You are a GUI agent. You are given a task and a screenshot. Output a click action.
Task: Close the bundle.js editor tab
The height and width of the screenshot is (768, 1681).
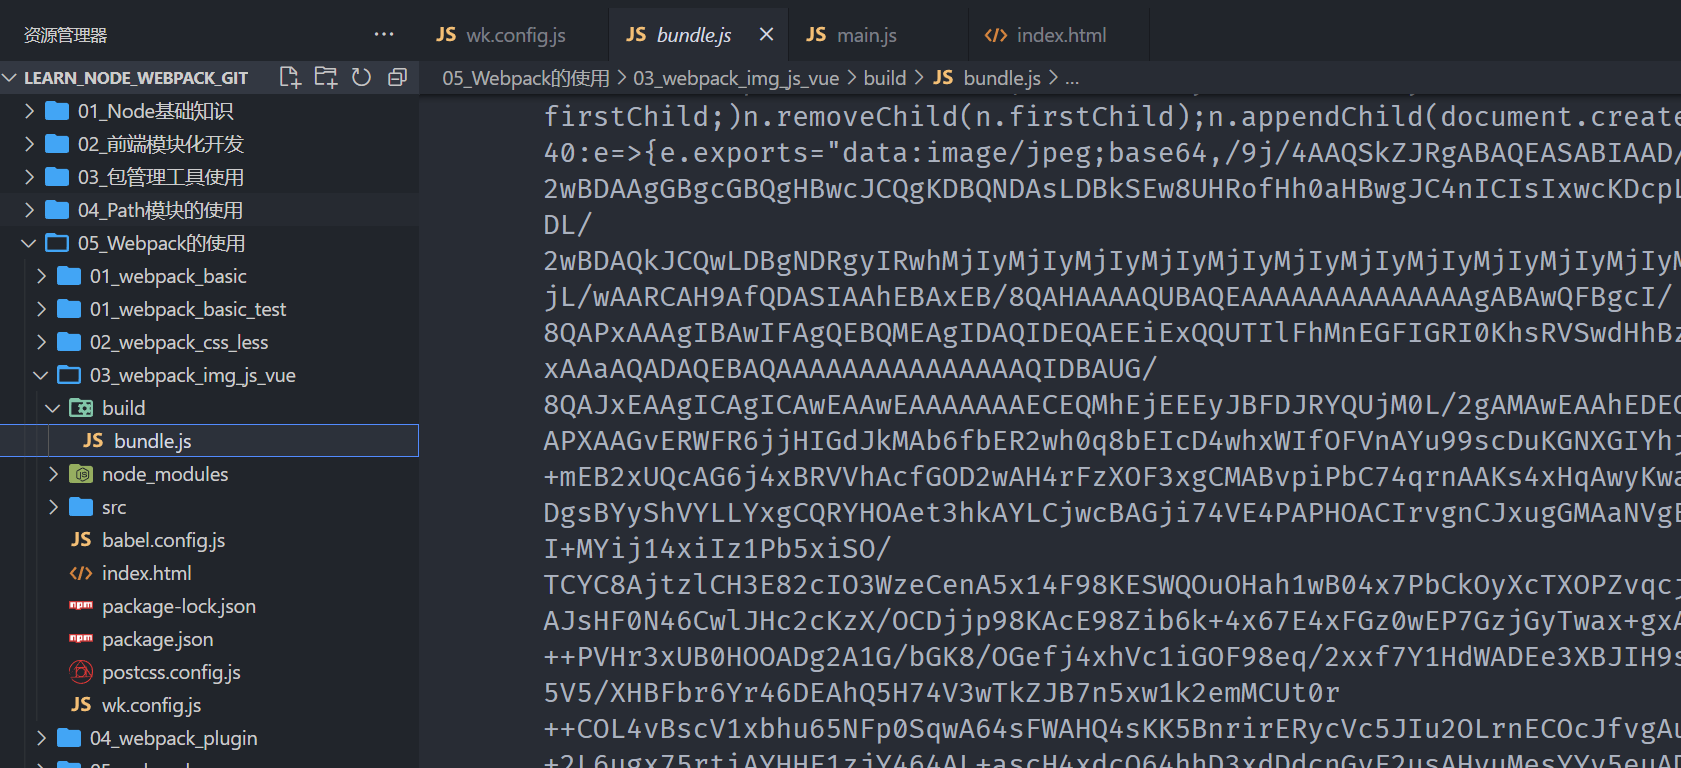click(766, 35)
